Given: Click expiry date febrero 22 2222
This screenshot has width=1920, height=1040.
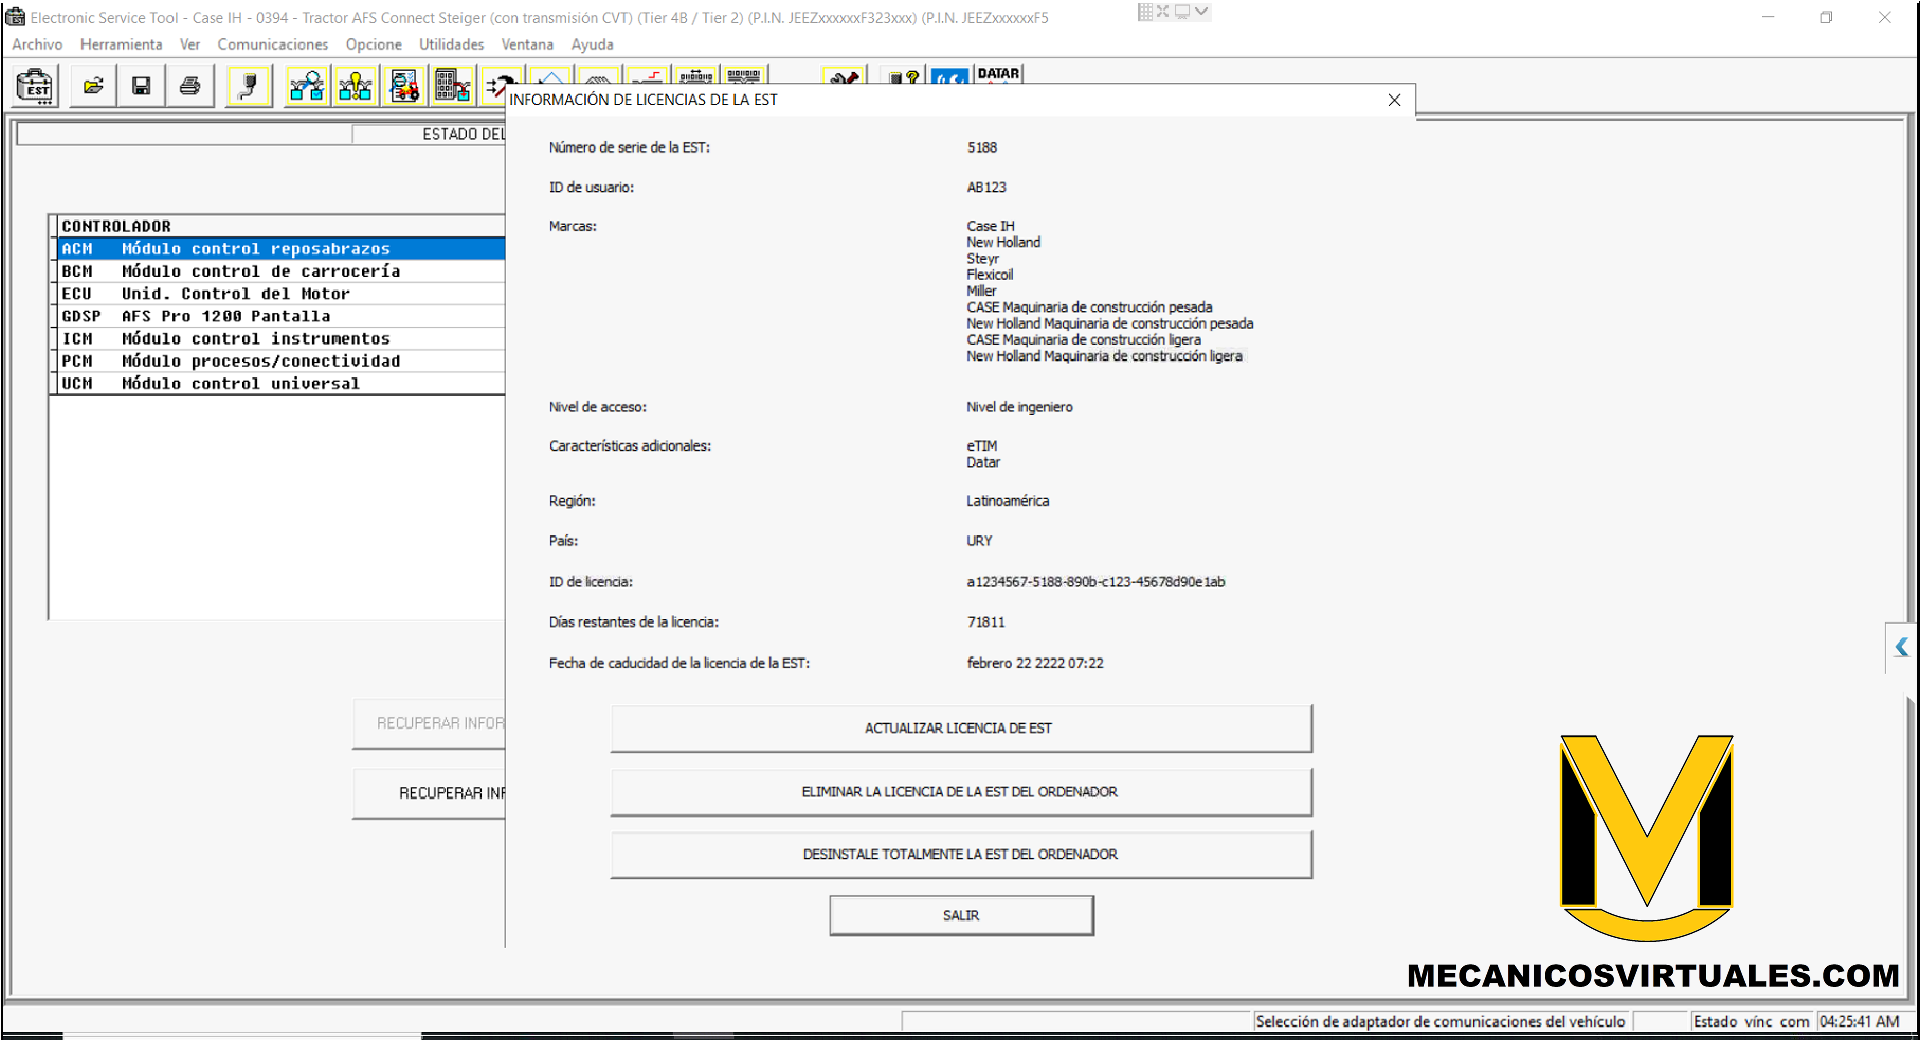Looking at the screenshot, I should pos(1035,663).
